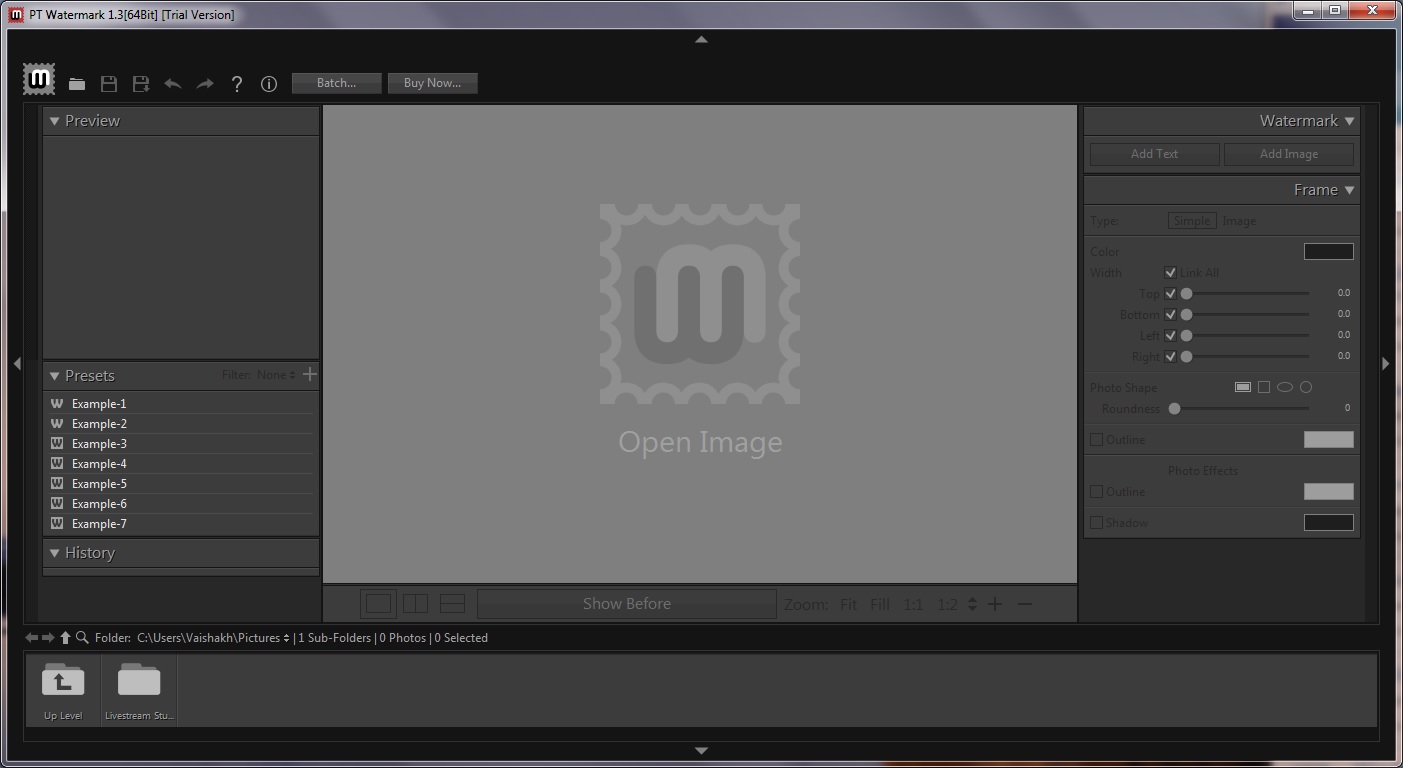
Task: Select the square photo shape
Action: click(x=1264, y=387)
